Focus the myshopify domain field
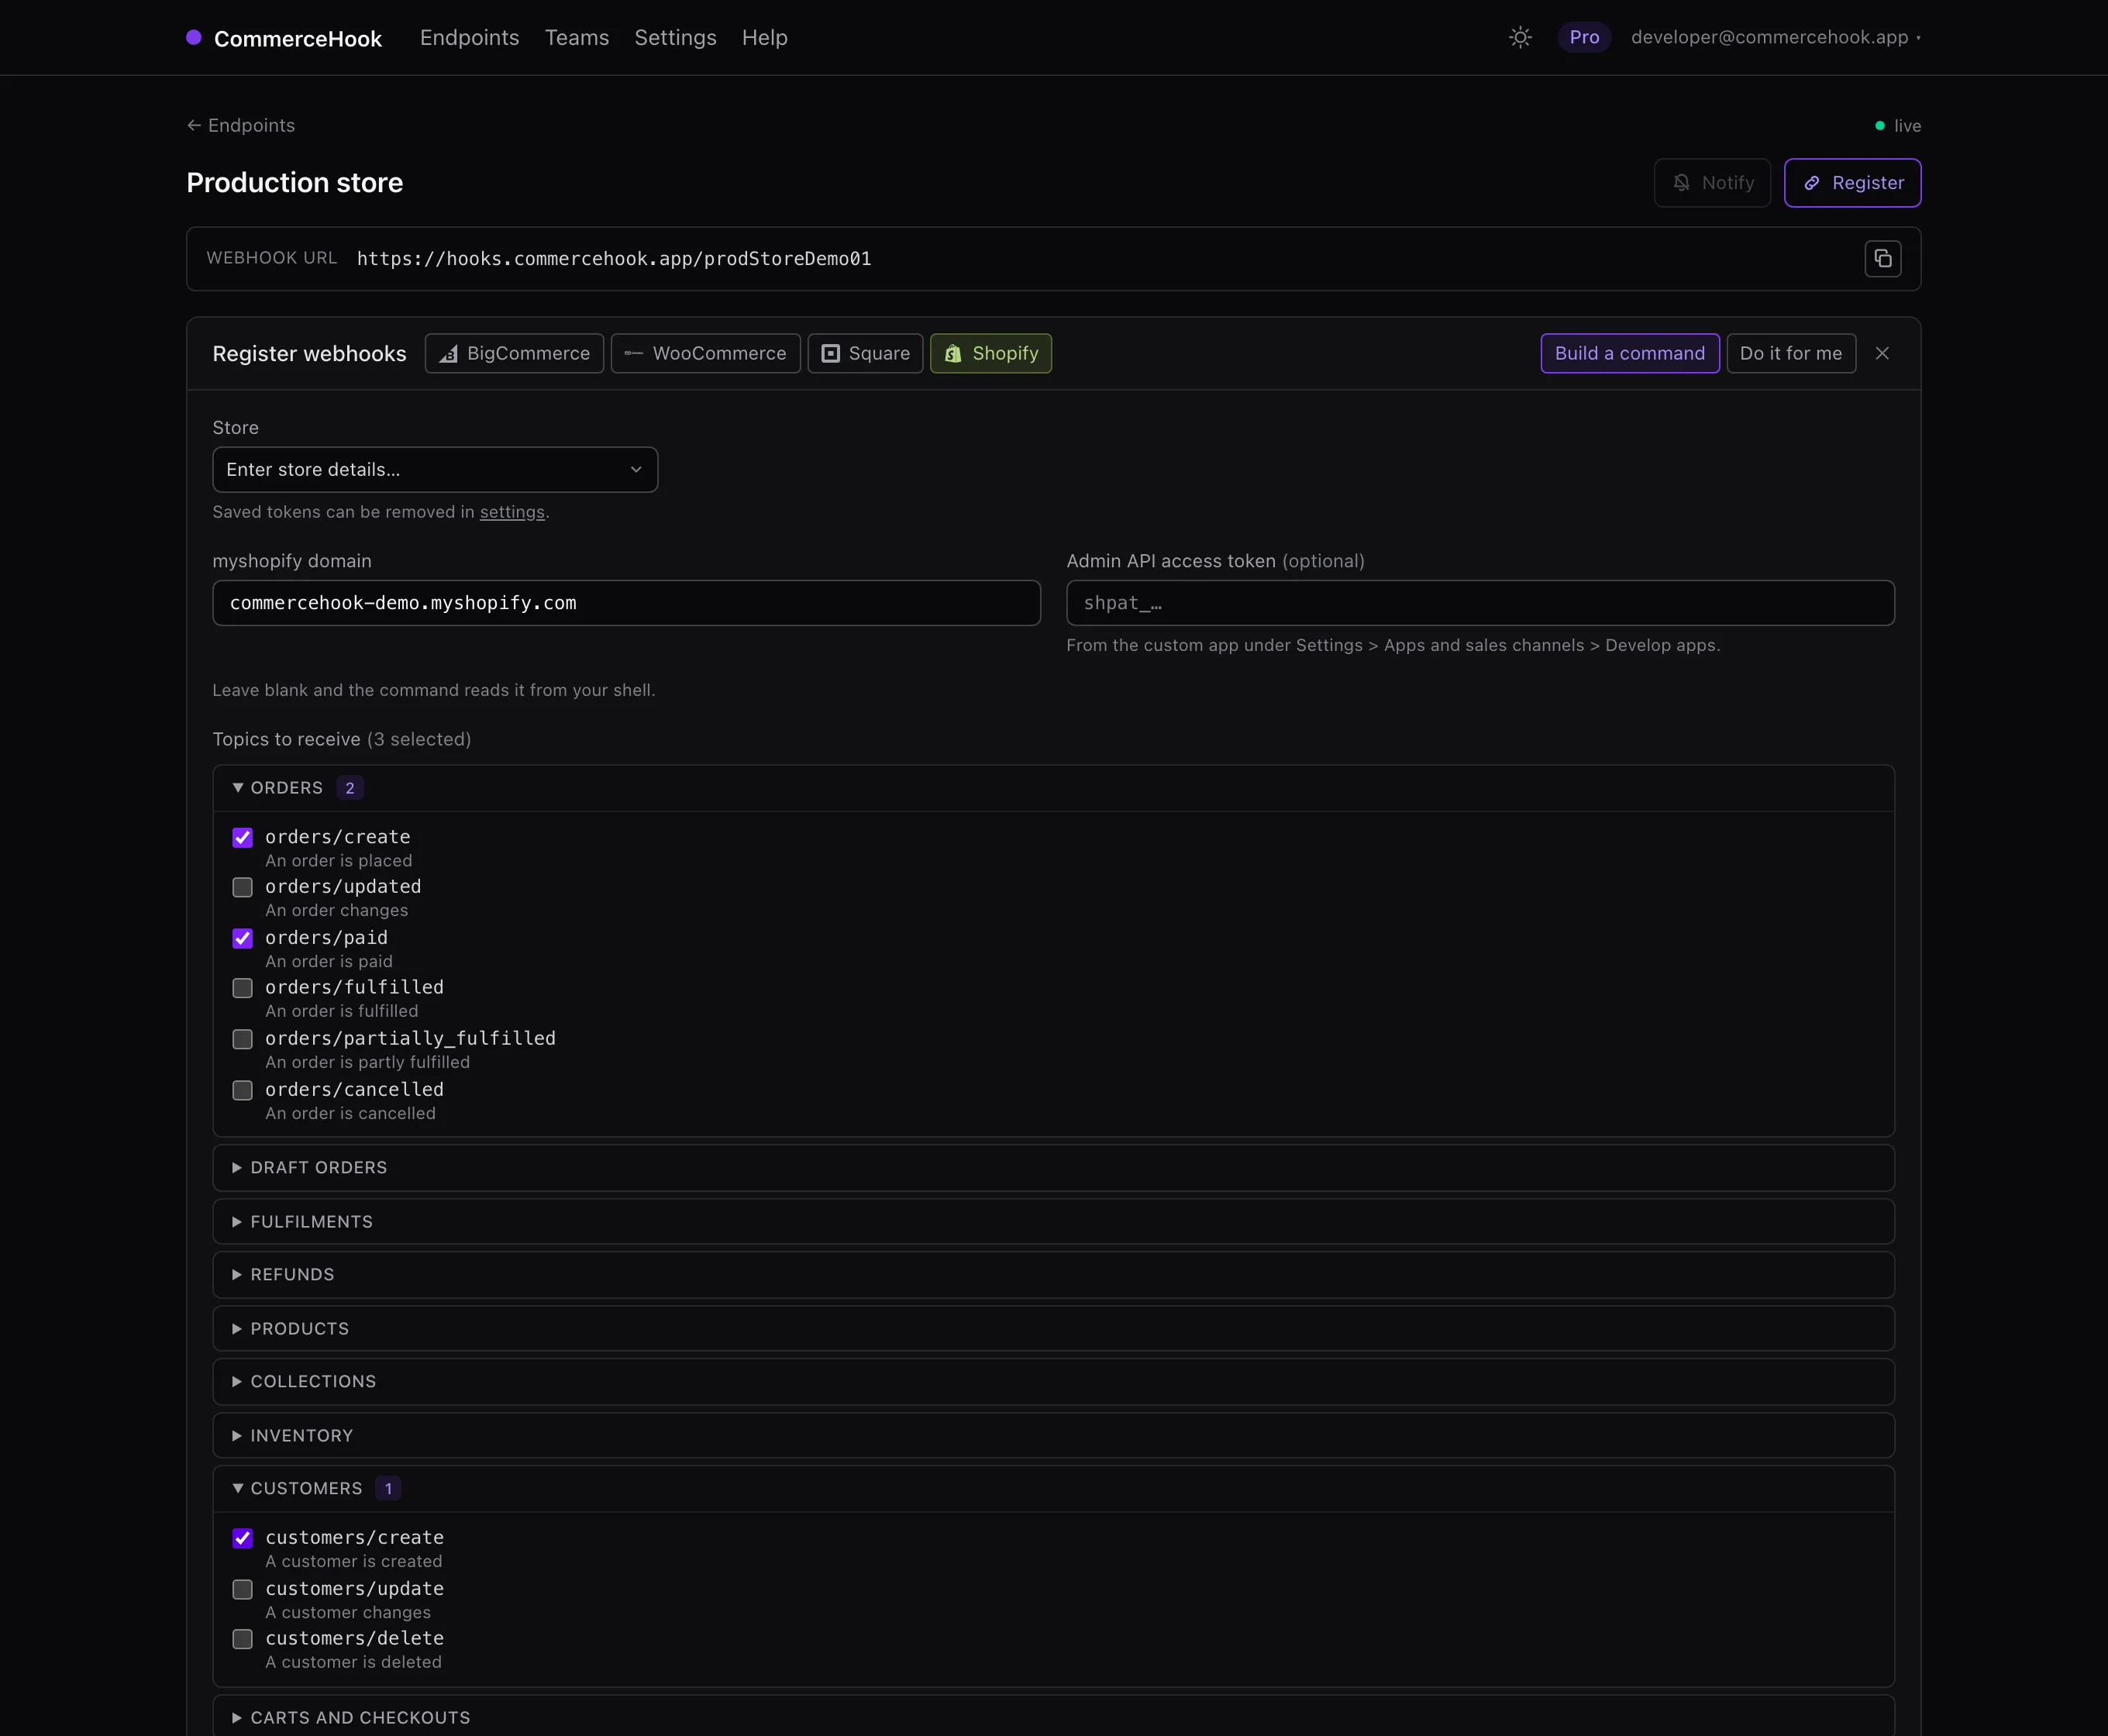The height and width of the screenshot is (1736, 2108). [626, 603]
